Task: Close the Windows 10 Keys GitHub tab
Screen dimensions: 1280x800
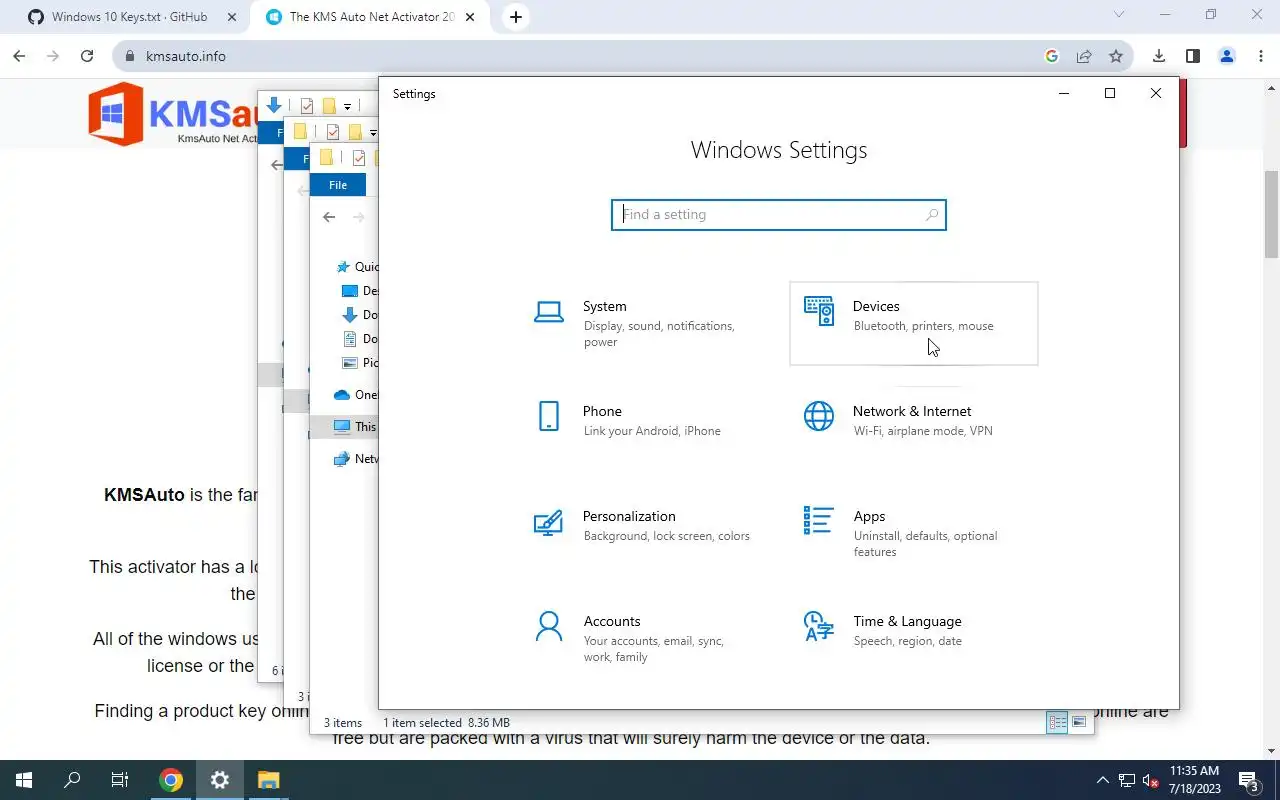Action: pos(231,17)
